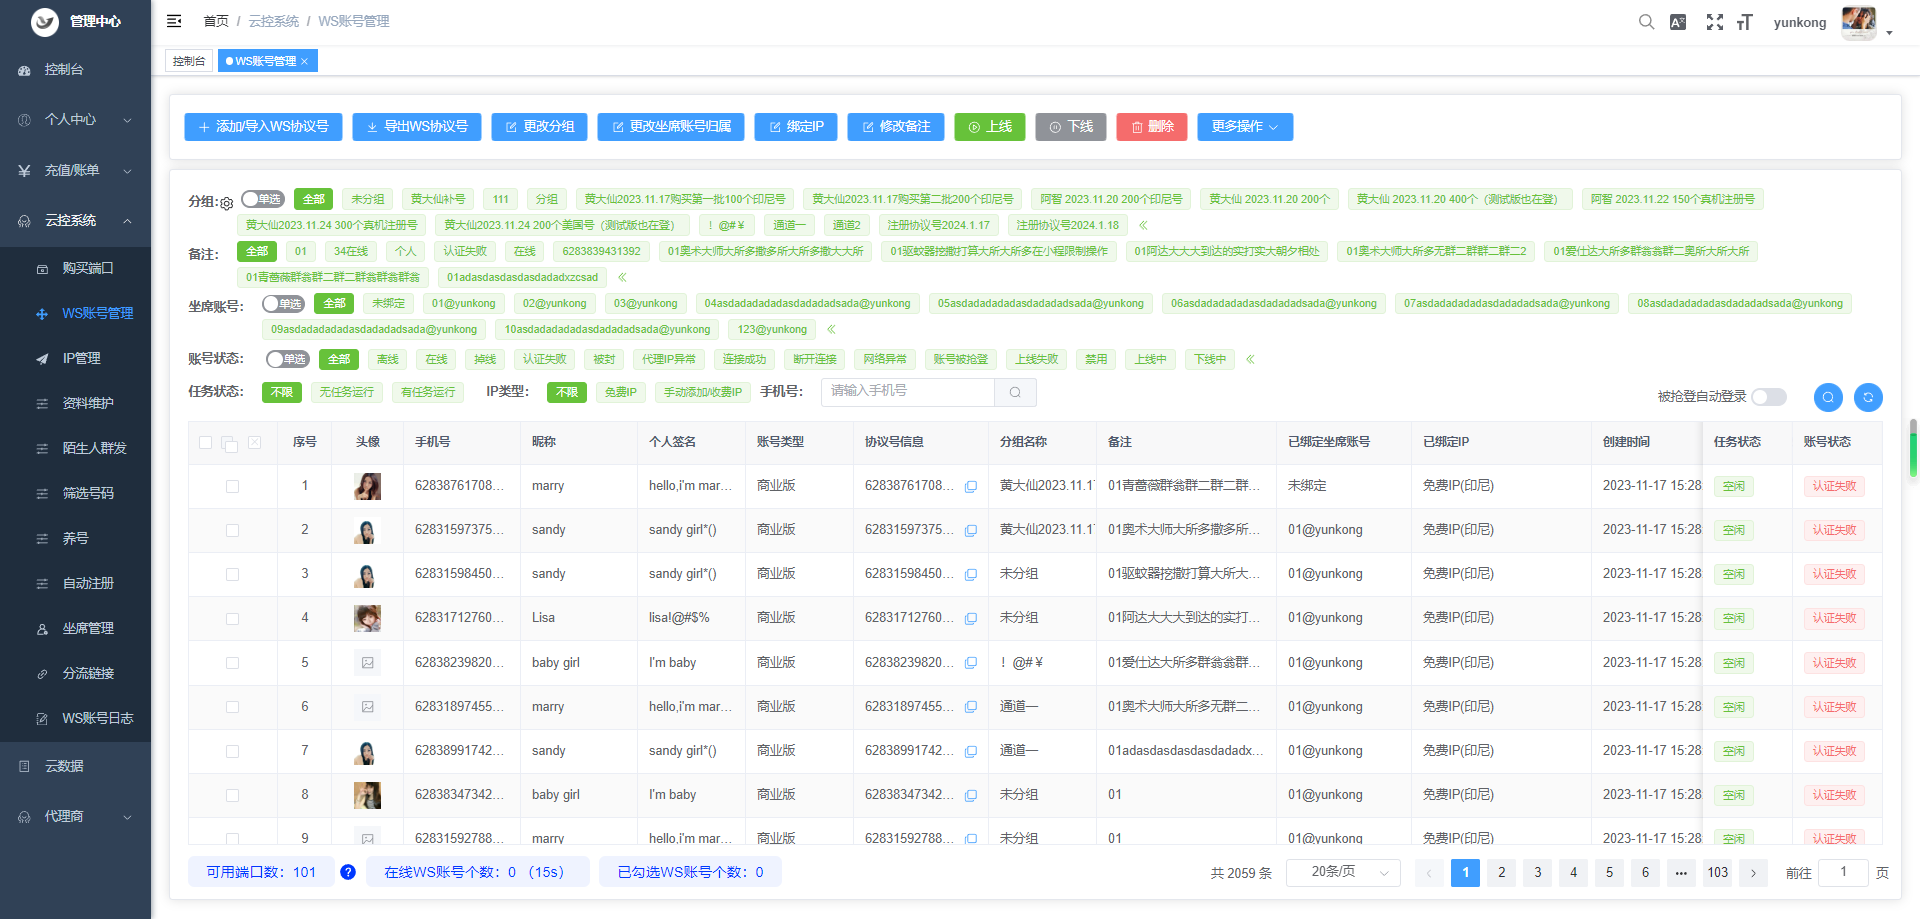Enable the auto-login after being kicked switch
1920x919 pixels.
pos(1768,397)
